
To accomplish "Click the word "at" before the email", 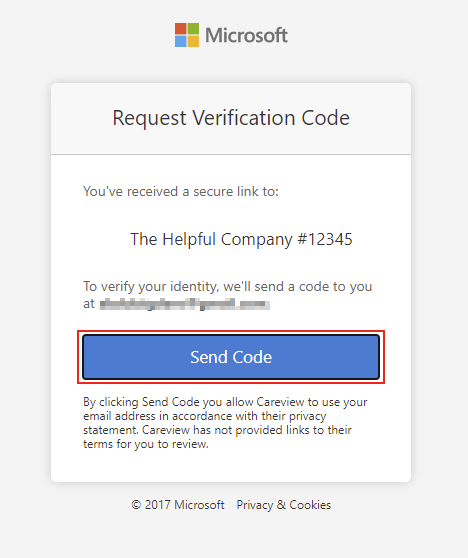I will 89,304.
